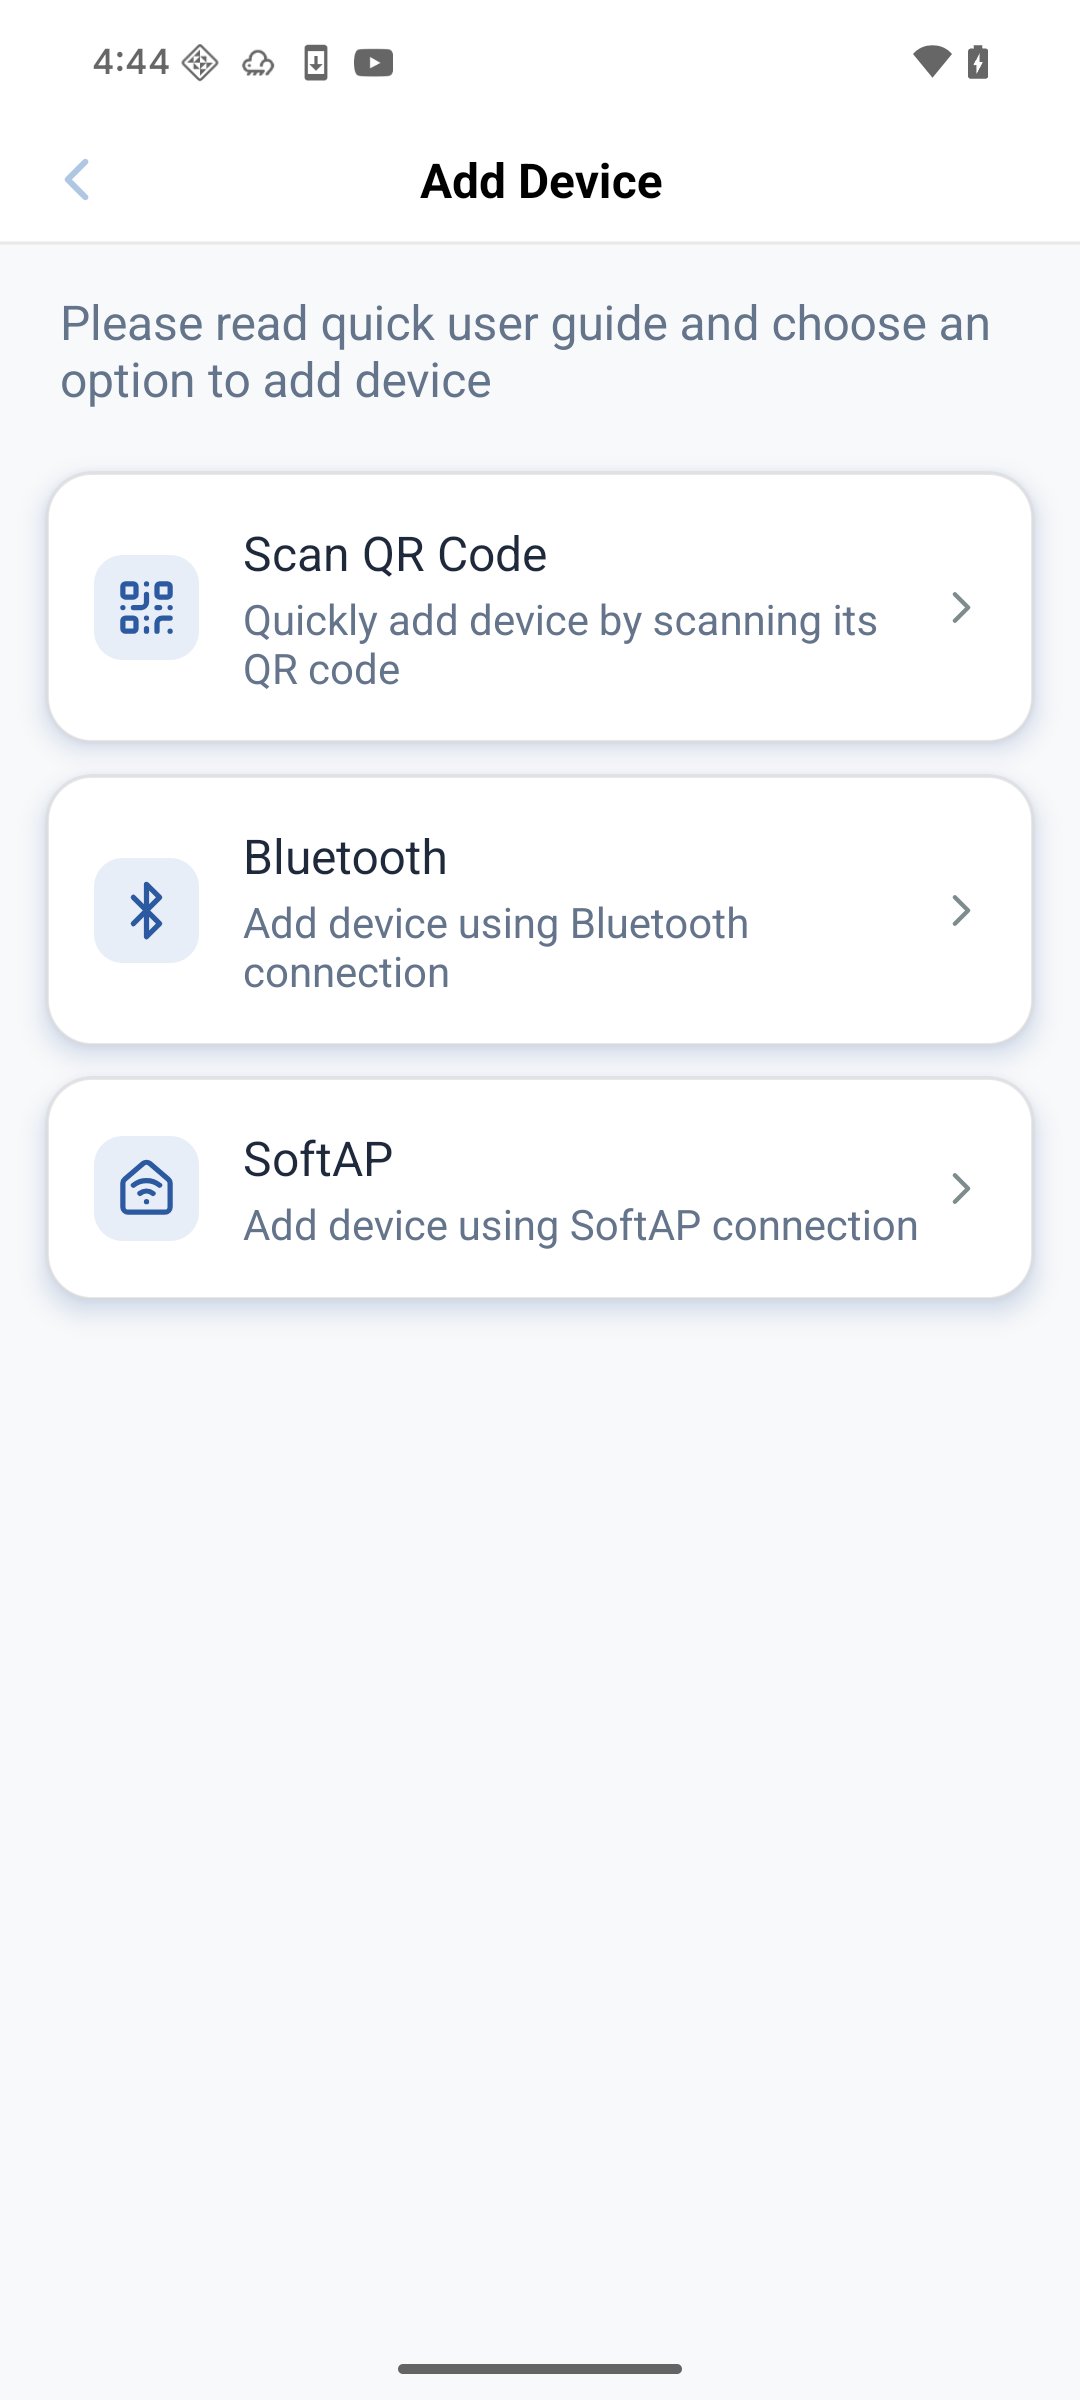Tap the QR code scan icon
The height and width of the screenshot is (2400, 1080).
click(146, 608)
